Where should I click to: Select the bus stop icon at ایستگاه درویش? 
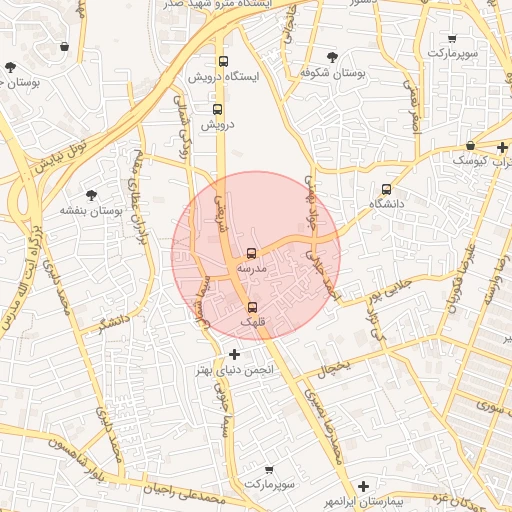point(223,62)
